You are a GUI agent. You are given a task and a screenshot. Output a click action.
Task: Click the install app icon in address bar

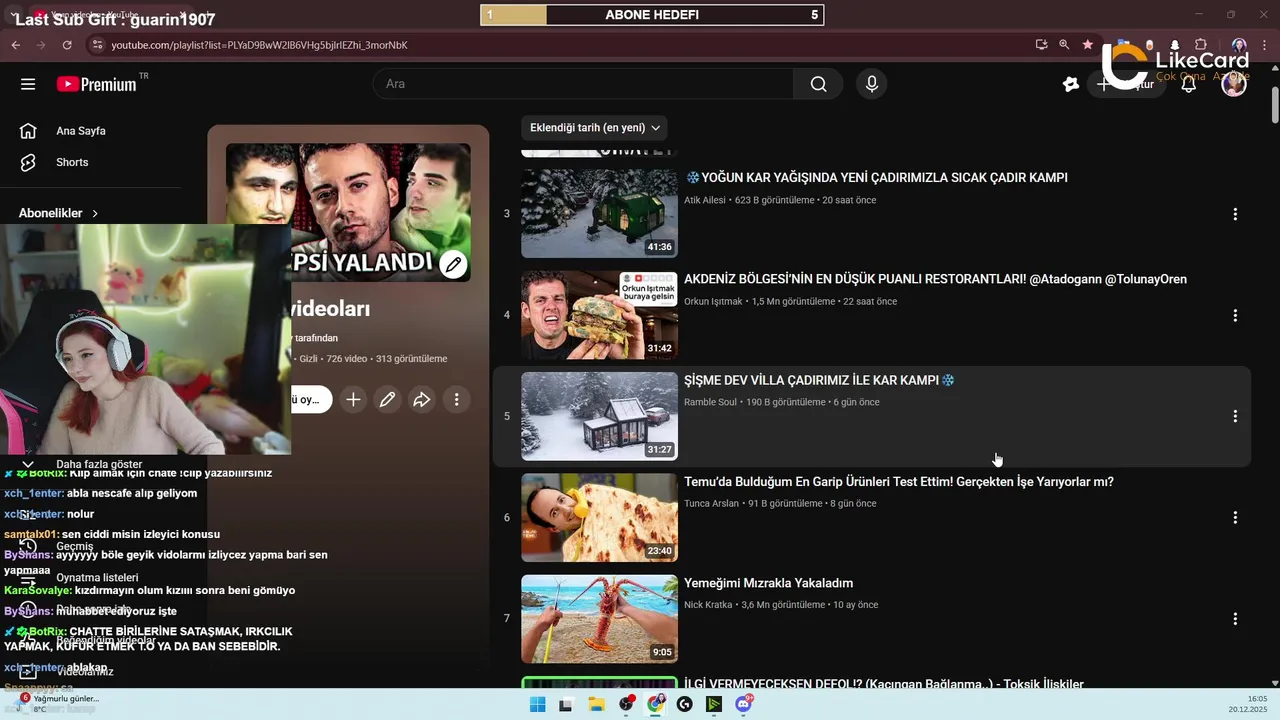(x=1041, y=45)
